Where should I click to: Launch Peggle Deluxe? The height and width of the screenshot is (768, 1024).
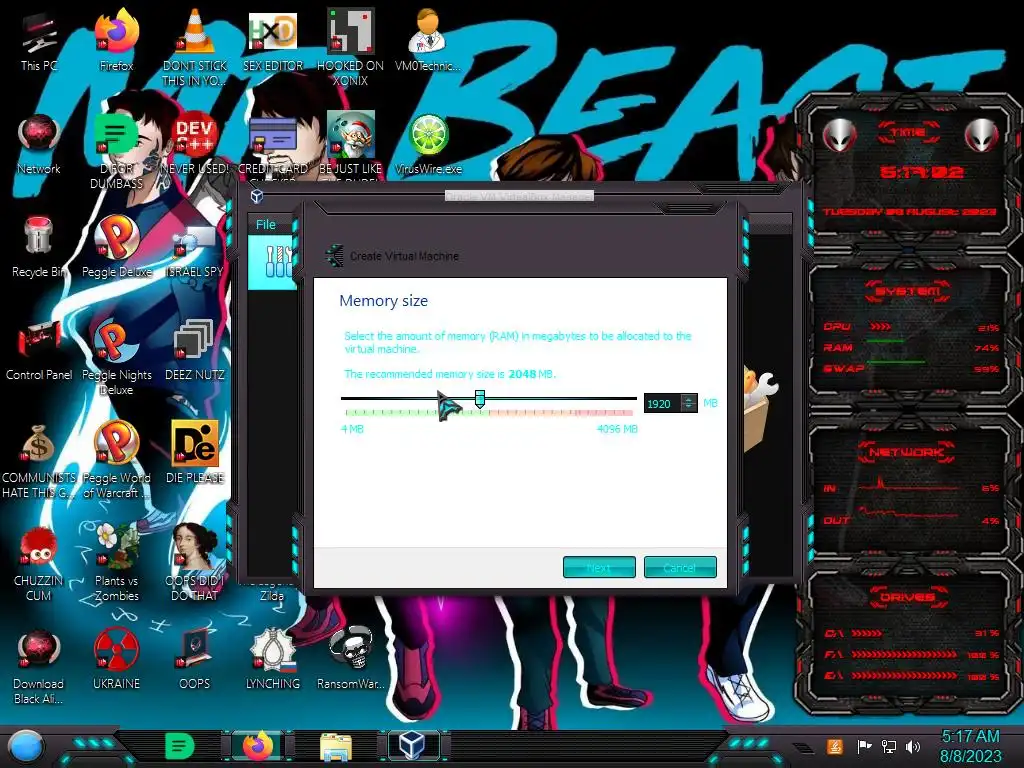(x=117, y=247)
